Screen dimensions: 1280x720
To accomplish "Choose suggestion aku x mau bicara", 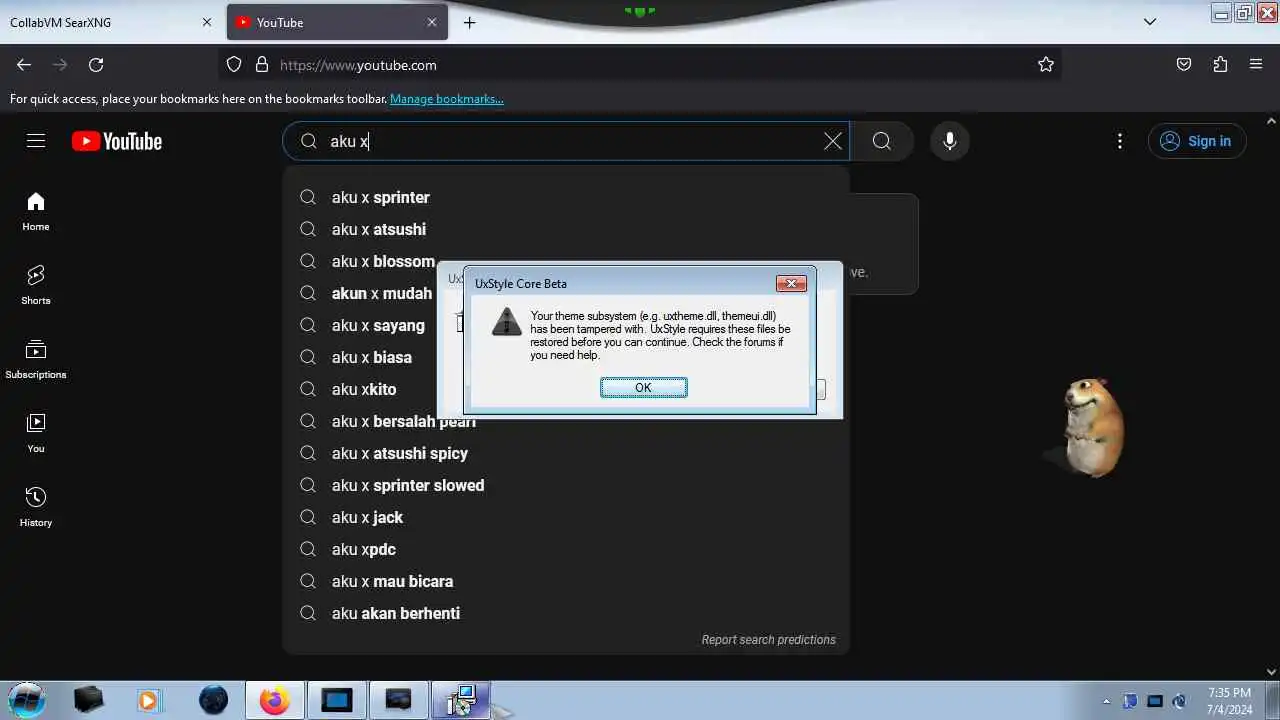I will (566, 581).
